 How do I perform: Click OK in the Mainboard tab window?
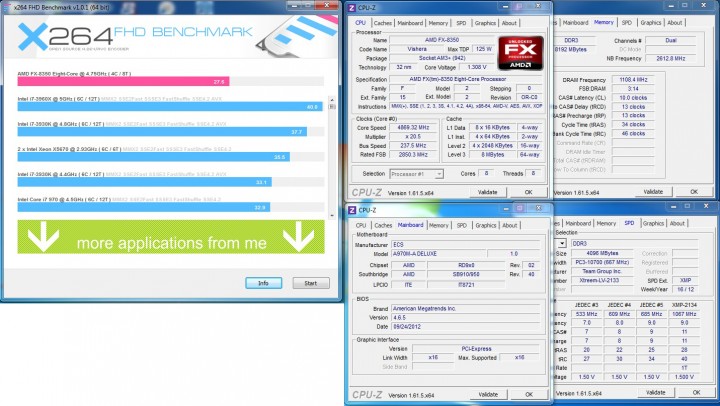coord(529,395)
